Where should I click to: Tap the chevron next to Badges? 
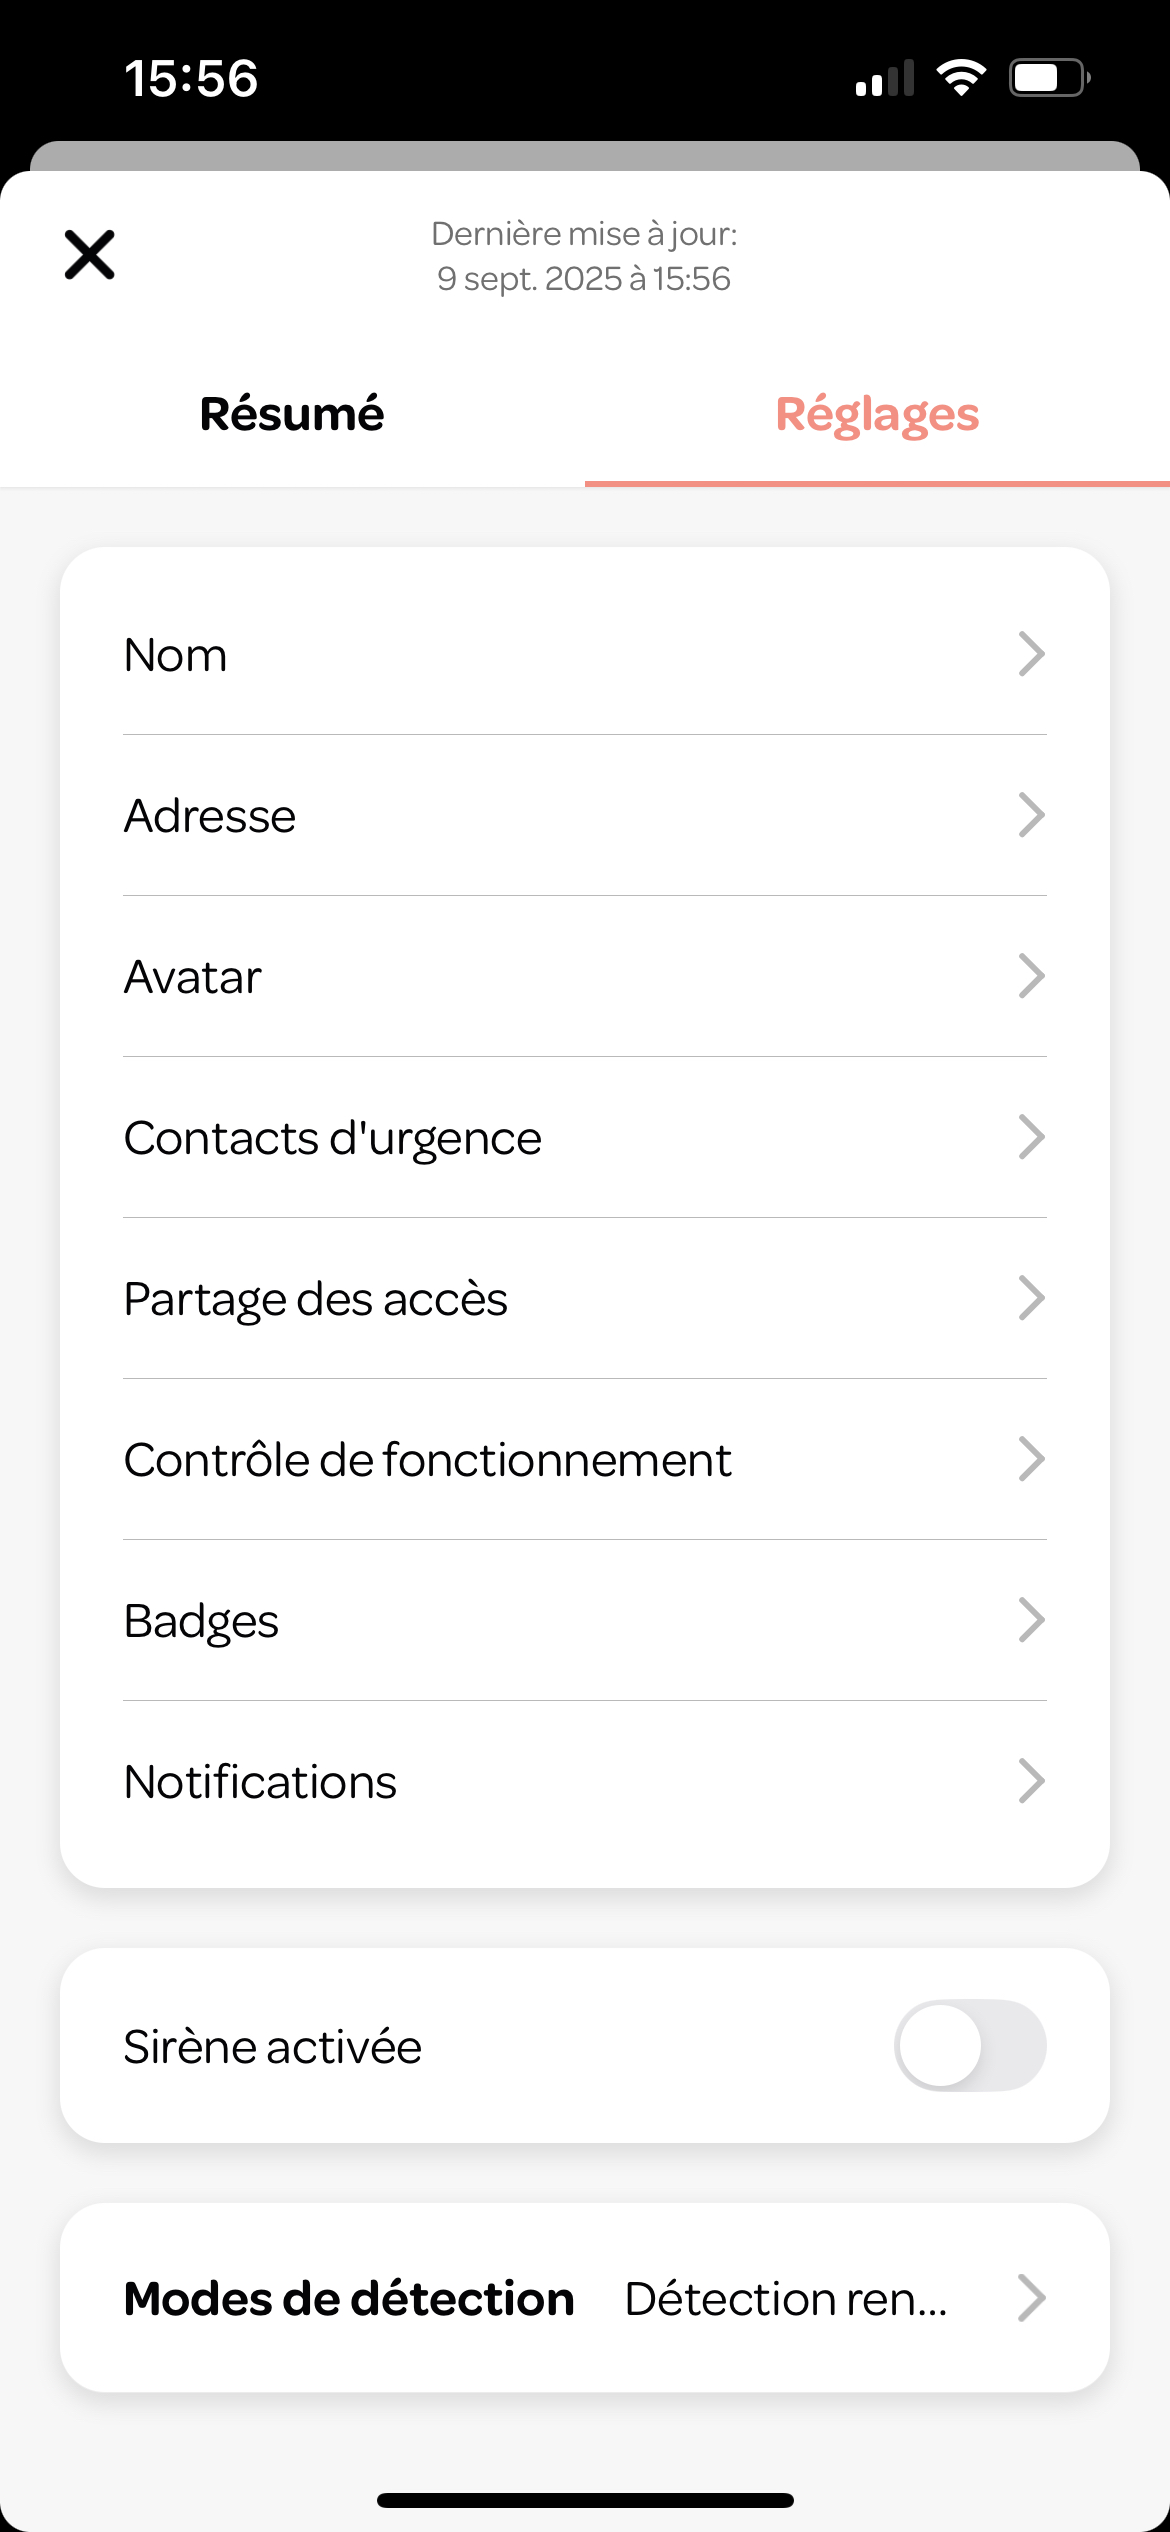(x=1032, y=1620)
